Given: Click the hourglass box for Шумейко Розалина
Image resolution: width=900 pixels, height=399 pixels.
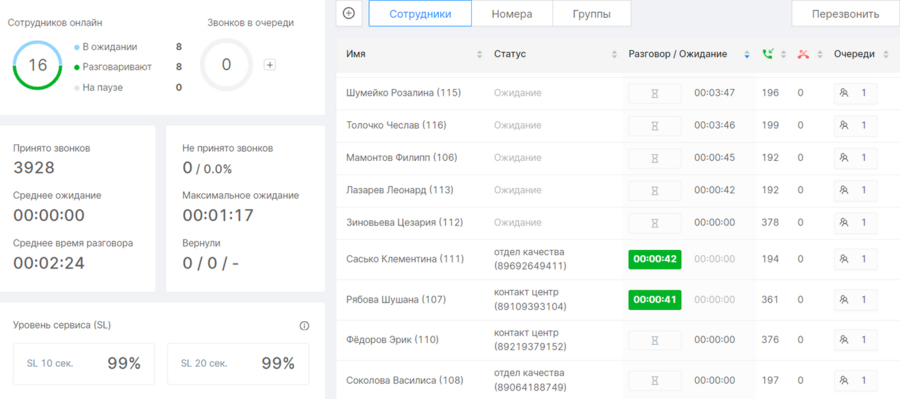Looking at the screenshot, I should click(655, 93).
